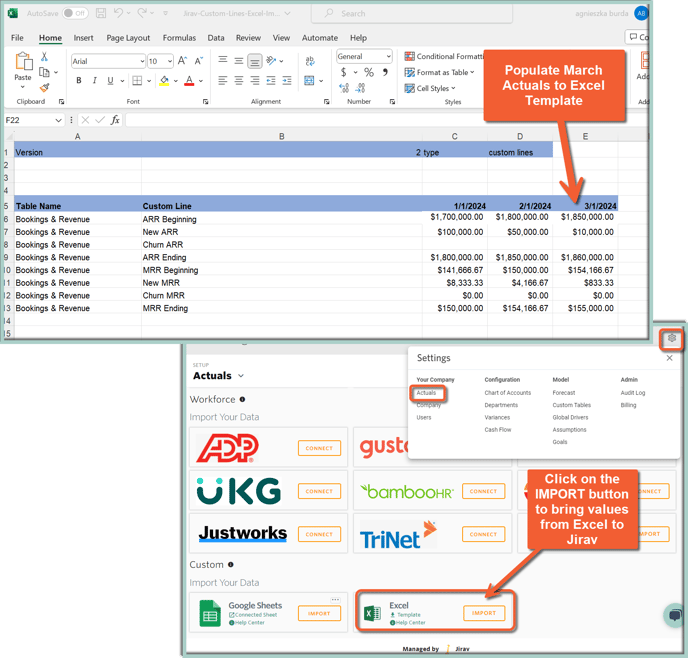Apply Comma Style format
The width and height of the screenshot is (688, 658).
385,72
